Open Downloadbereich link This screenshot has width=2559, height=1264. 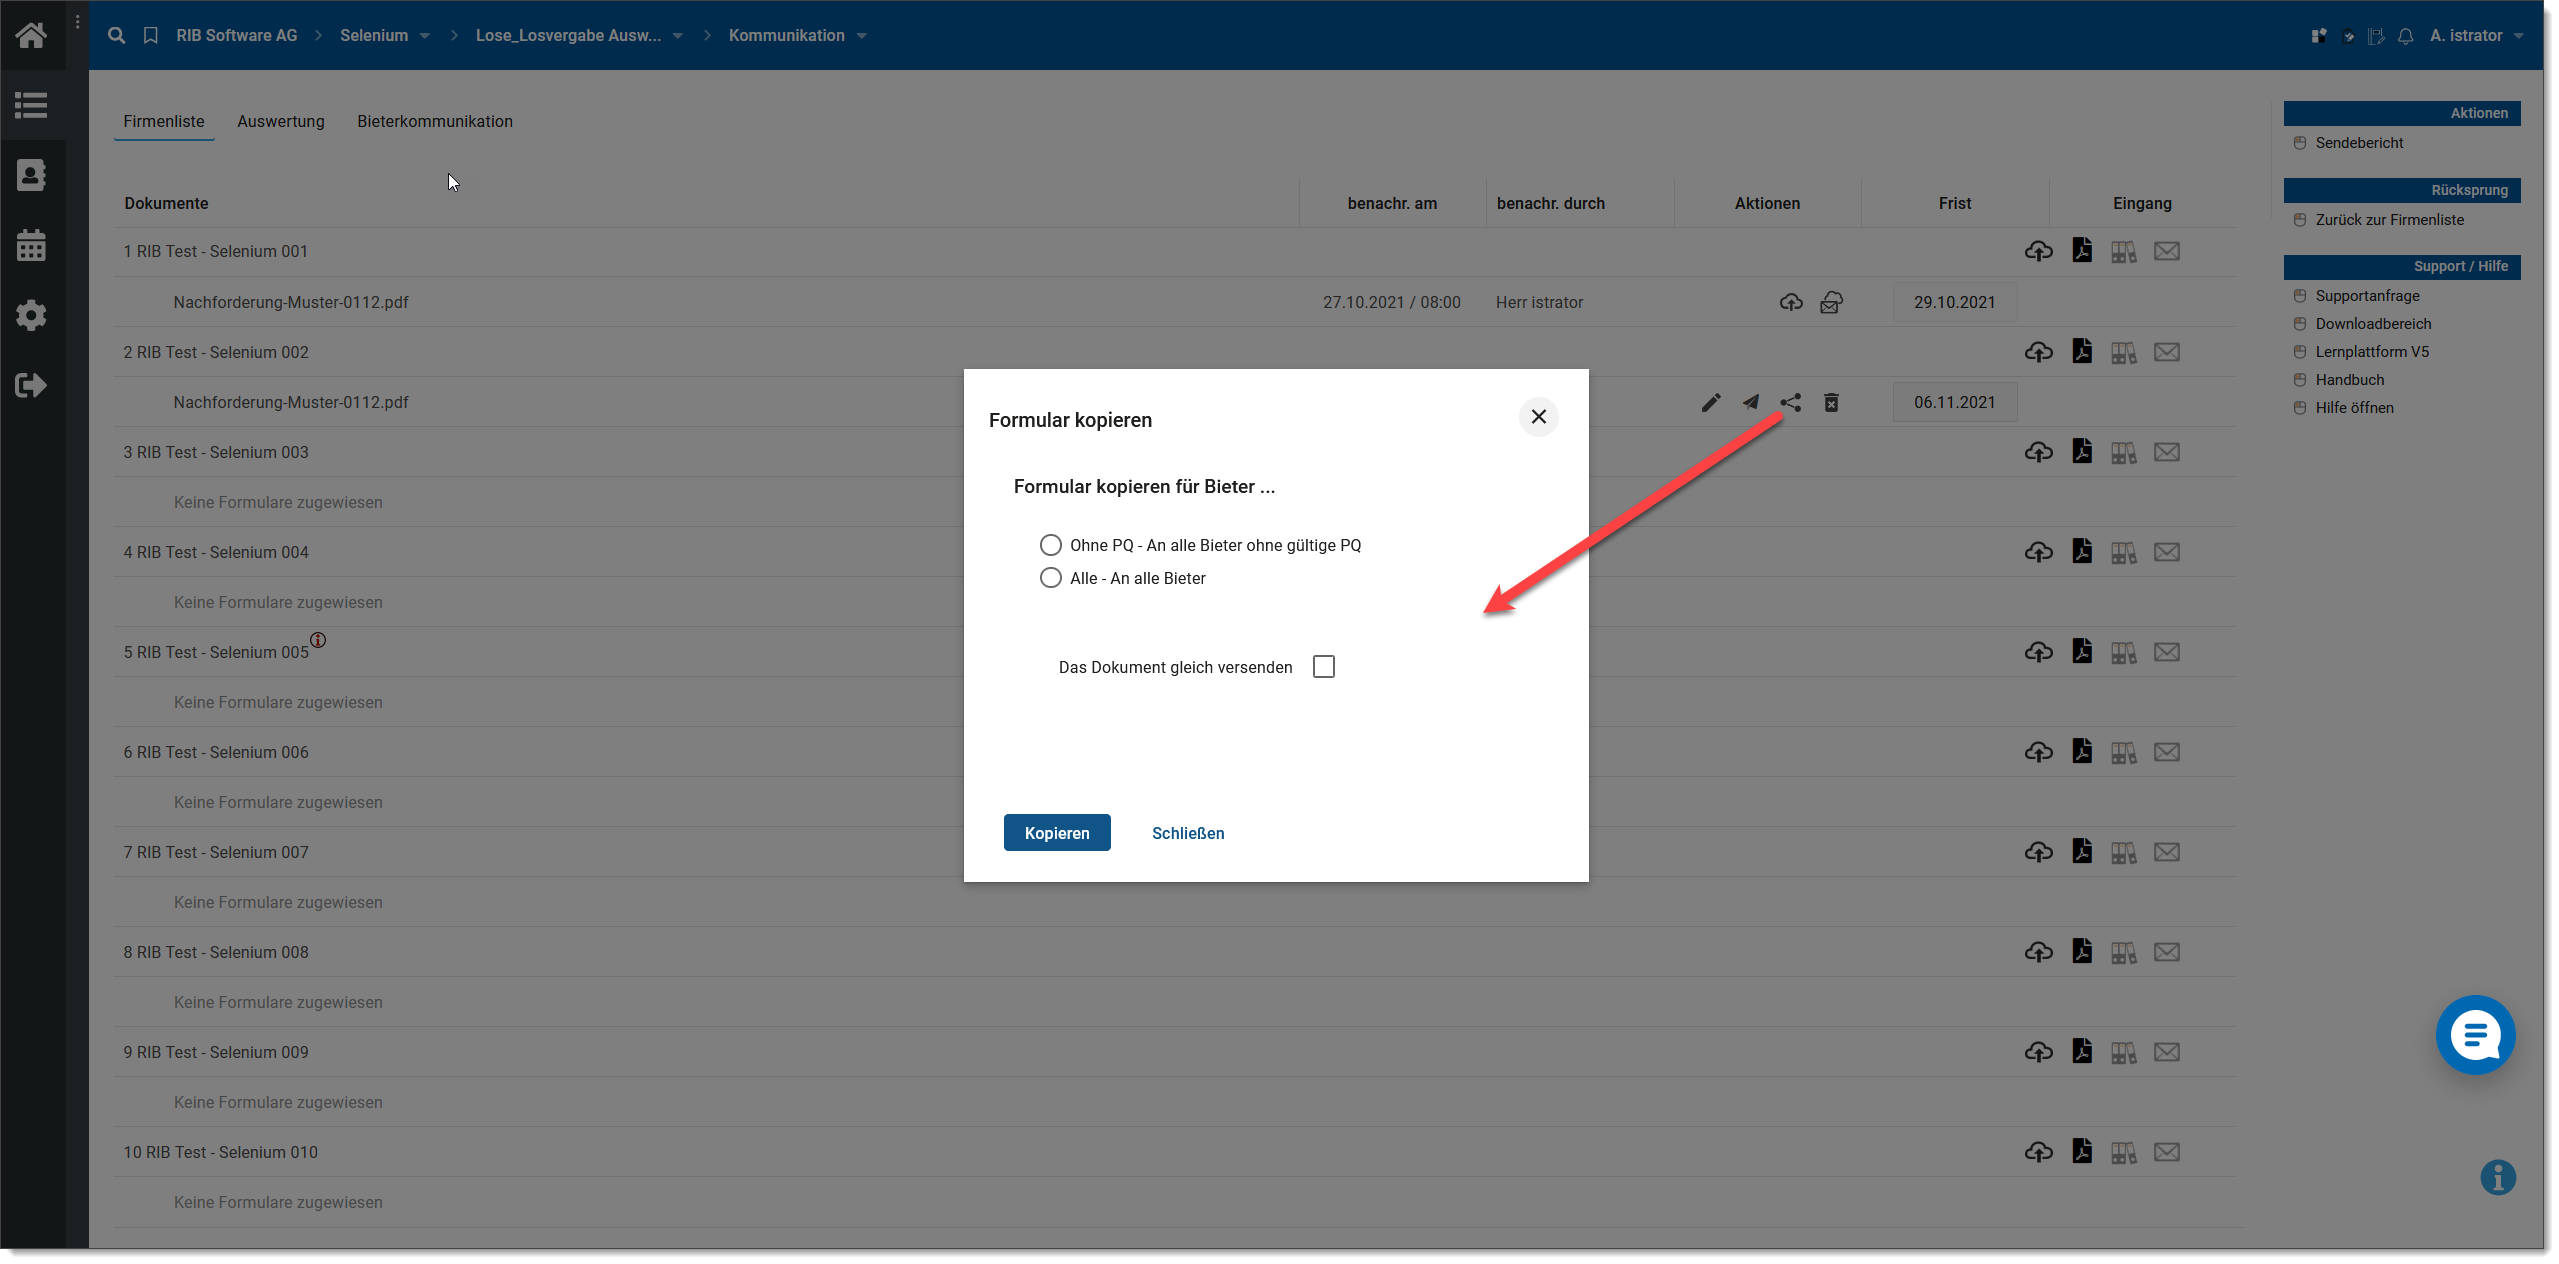click(2373, 324)
